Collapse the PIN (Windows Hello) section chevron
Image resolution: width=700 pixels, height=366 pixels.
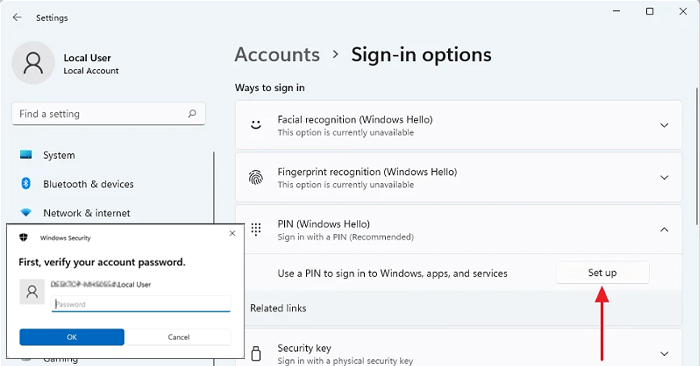tap(664, 229)
